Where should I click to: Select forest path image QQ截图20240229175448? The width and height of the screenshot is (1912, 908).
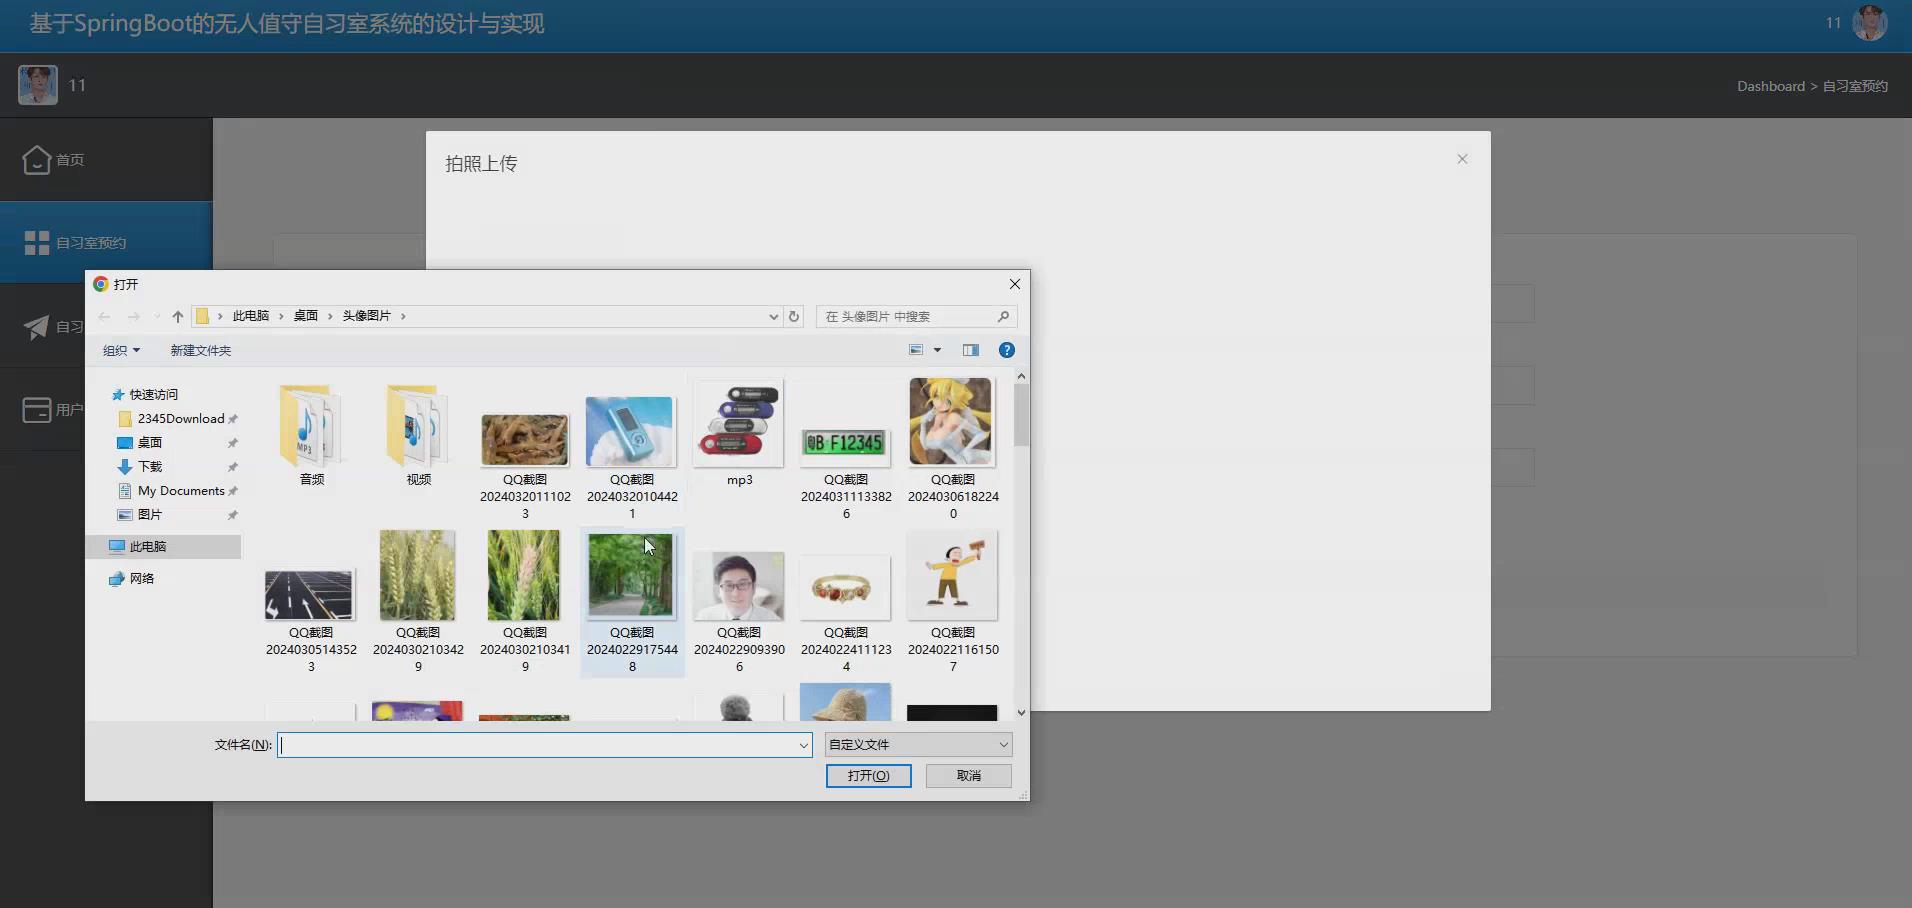631,577
